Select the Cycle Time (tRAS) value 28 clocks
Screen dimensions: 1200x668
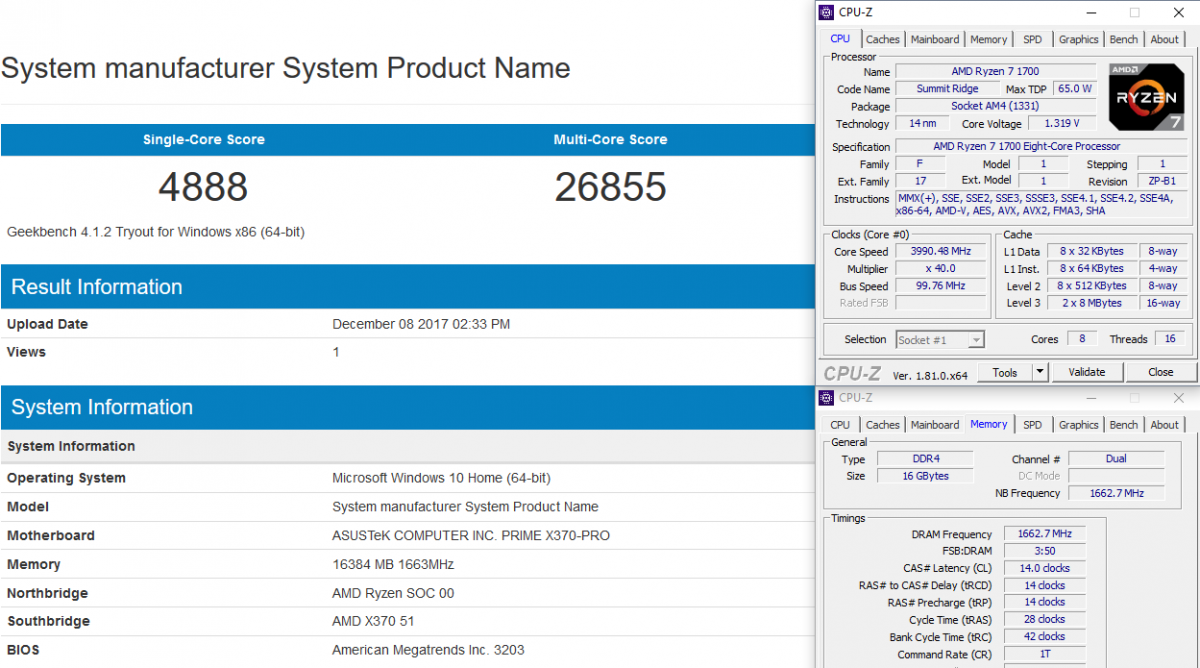(x=1044, y=620)
